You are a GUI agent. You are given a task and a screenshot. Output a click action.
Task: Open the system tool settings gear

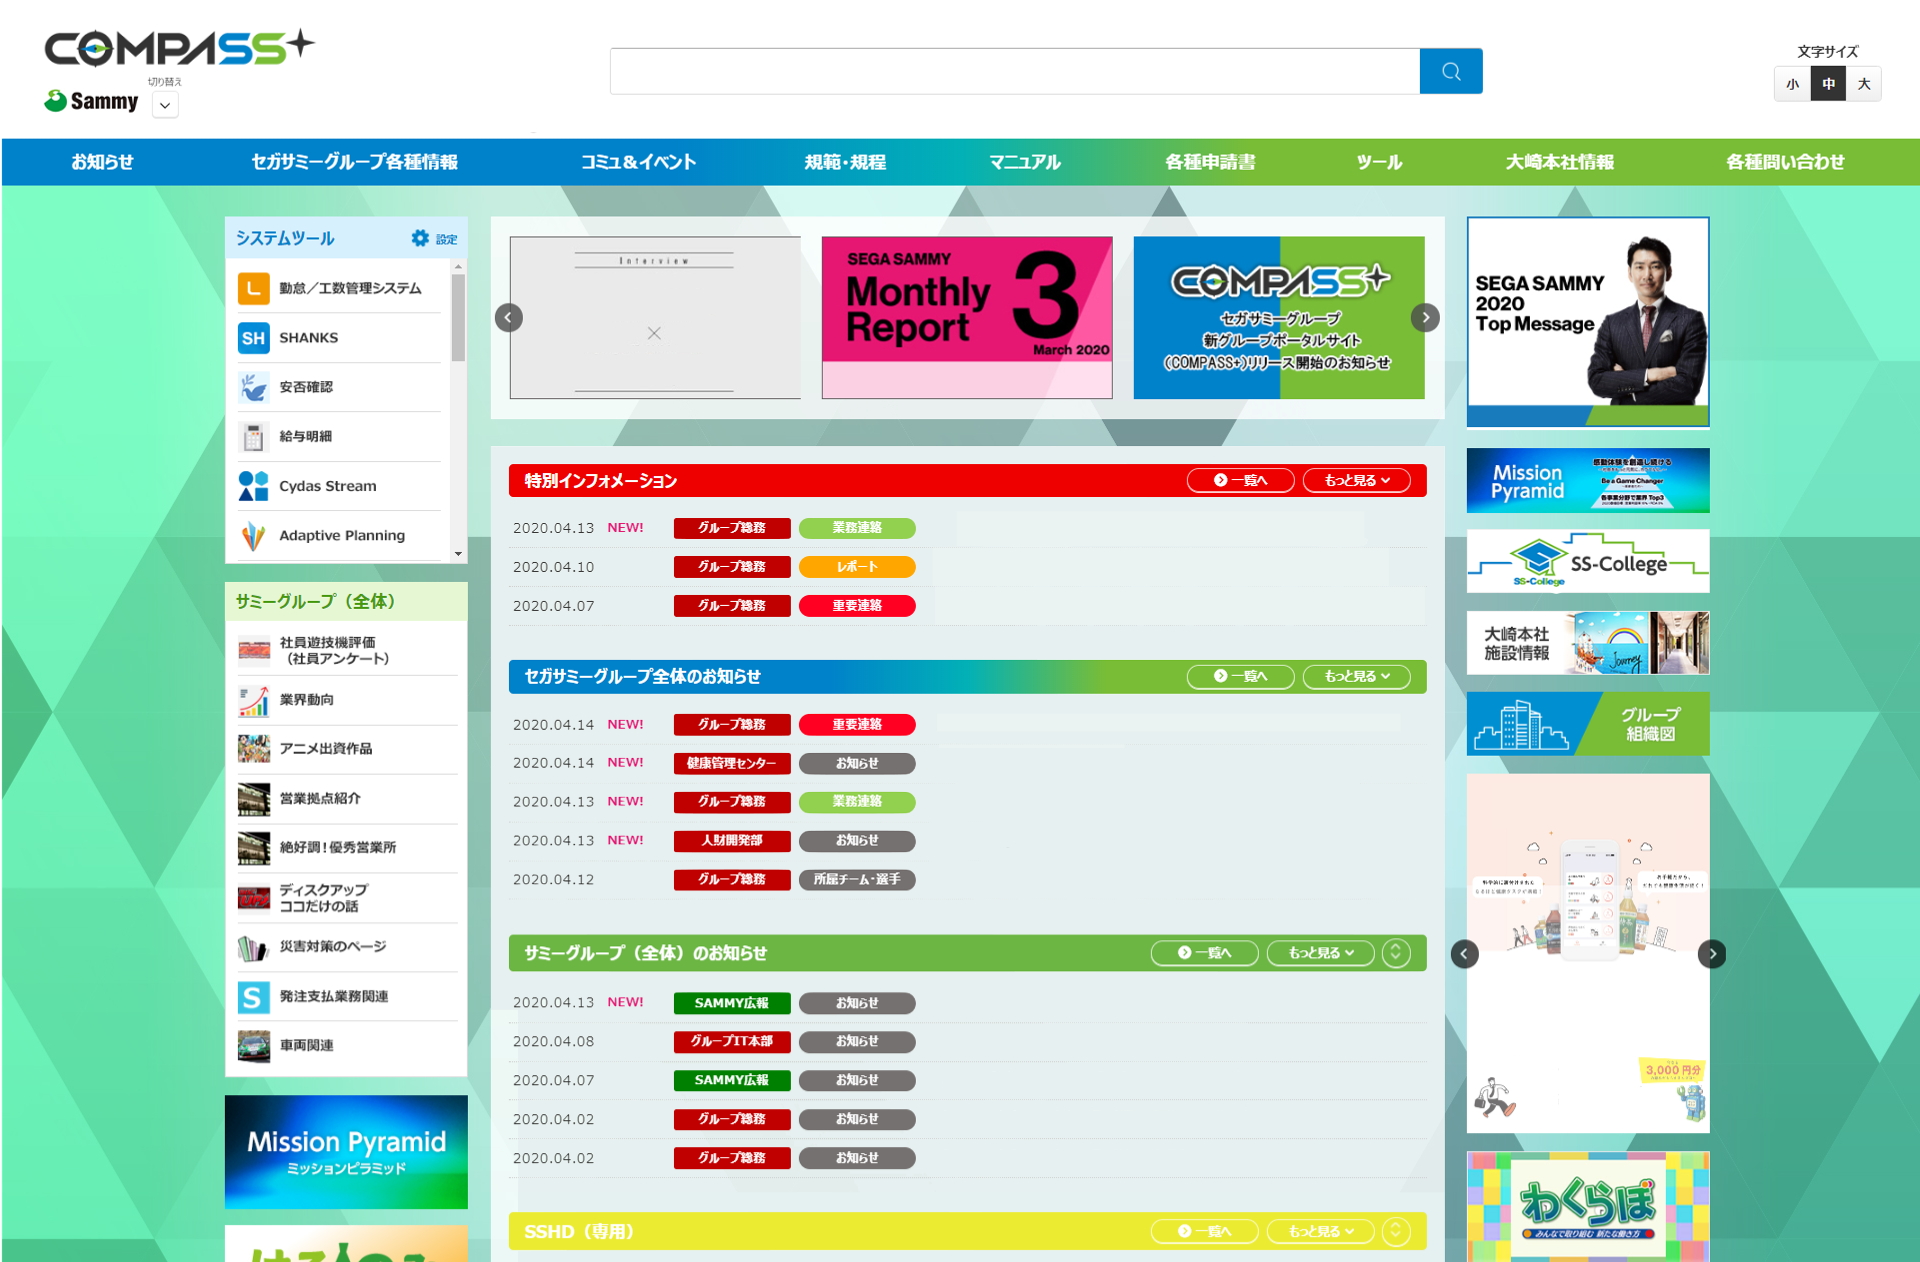[x=420, y=238]
